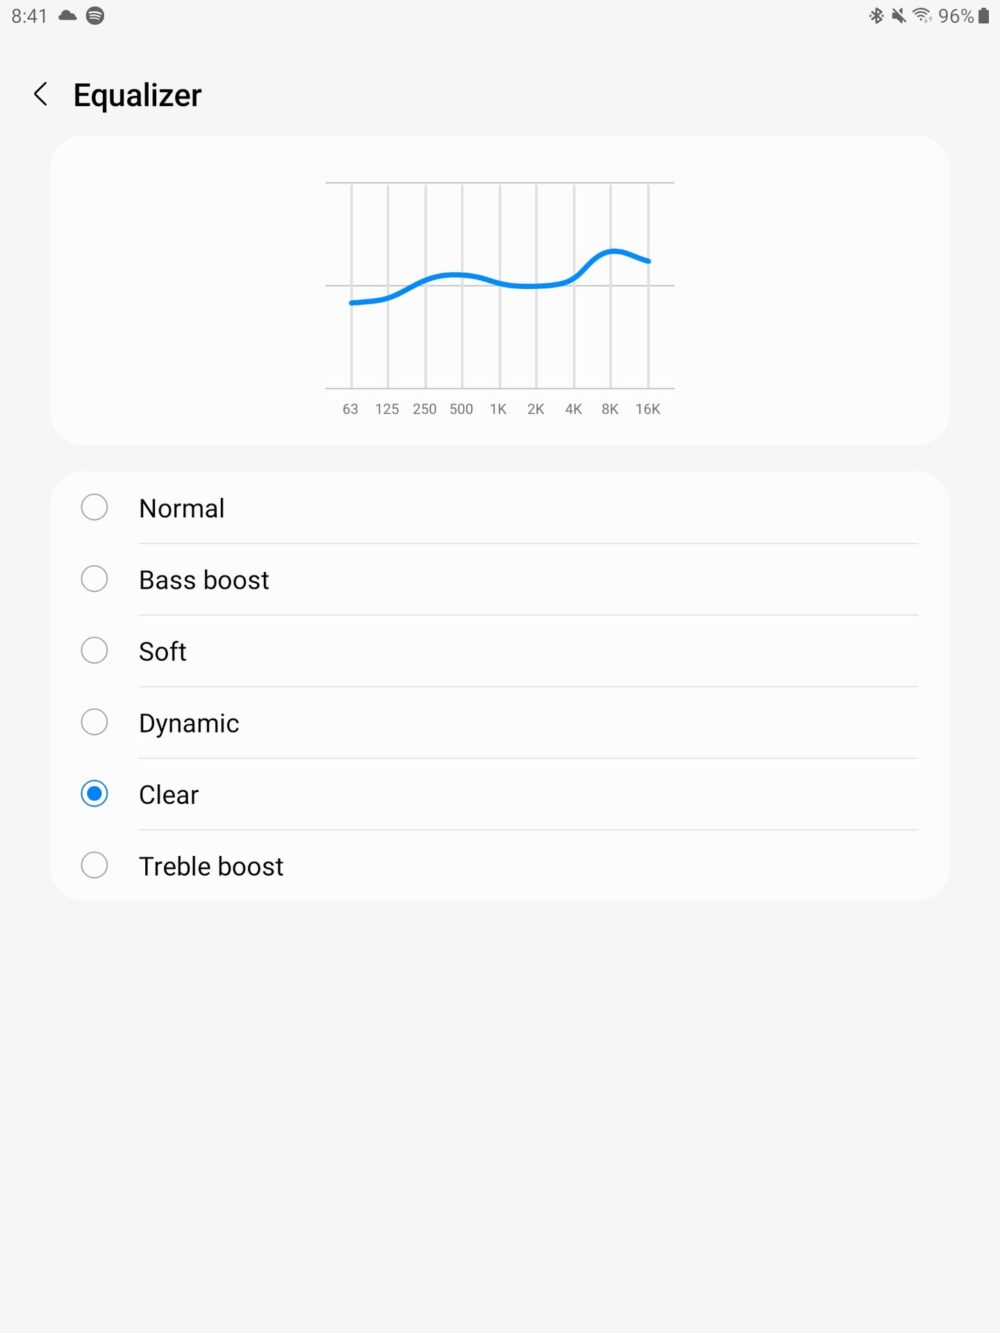The width and height of the screenshot is (1000, 1333).
Task: Tap the cloud icon in status bar
Action: tap(68, 16)
